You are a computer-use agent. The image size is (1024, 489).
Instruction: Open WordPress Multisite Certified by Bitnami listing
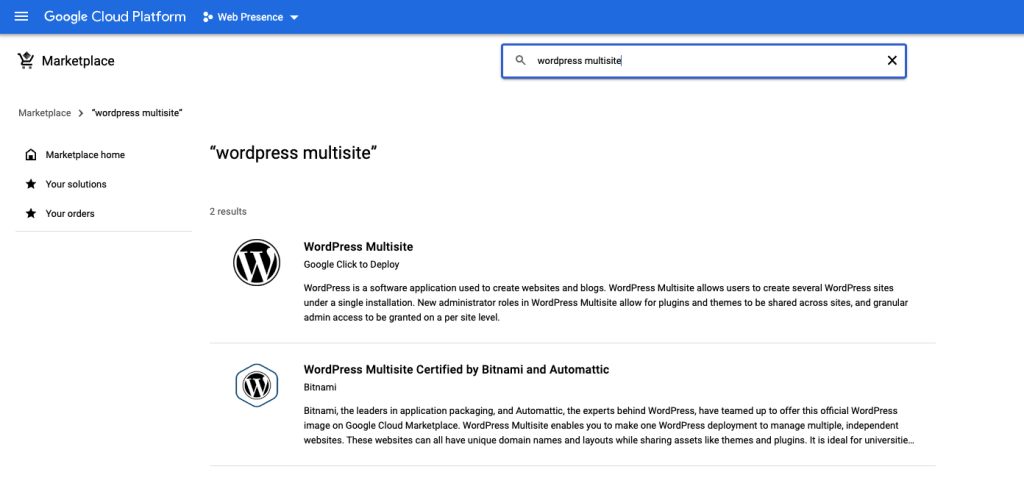click(x=456, y=370)
